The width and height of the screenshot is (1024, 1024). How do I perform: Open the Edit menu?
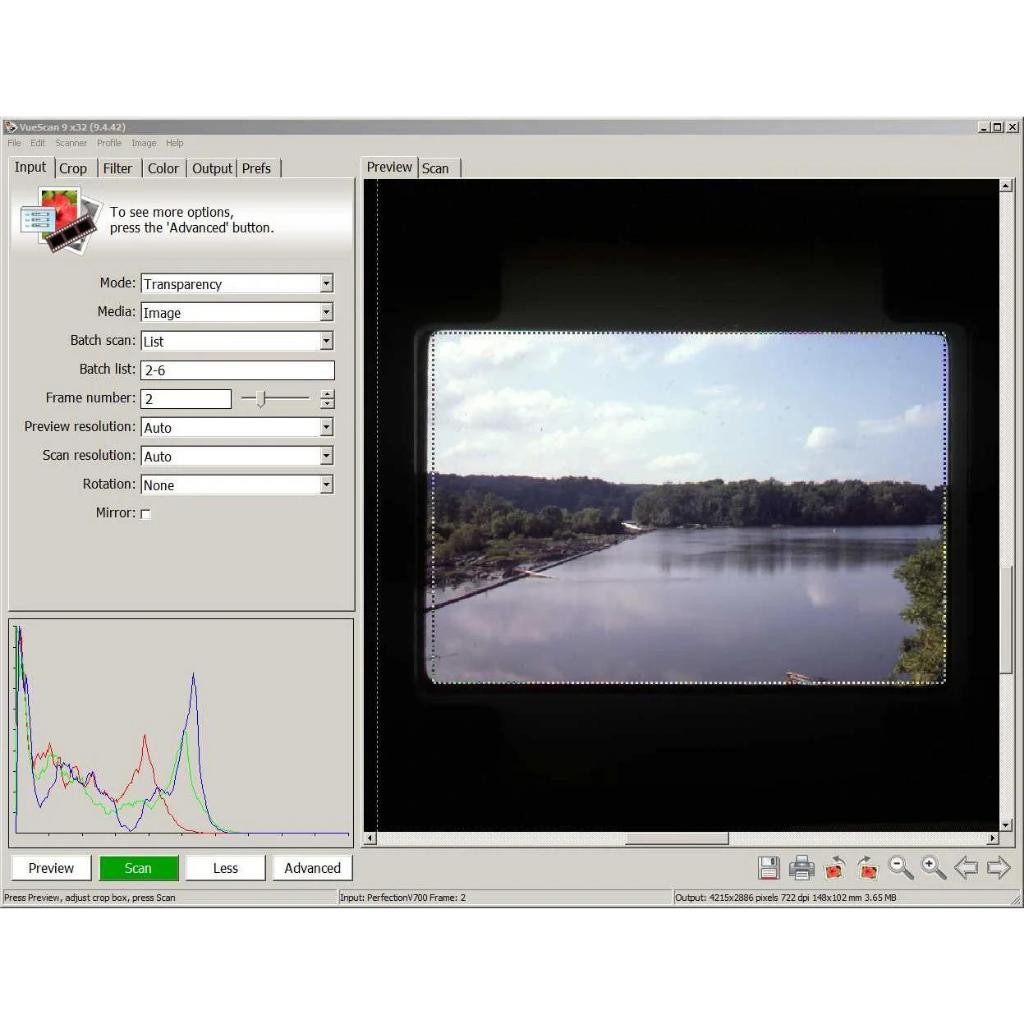click(x=38, y=143)
